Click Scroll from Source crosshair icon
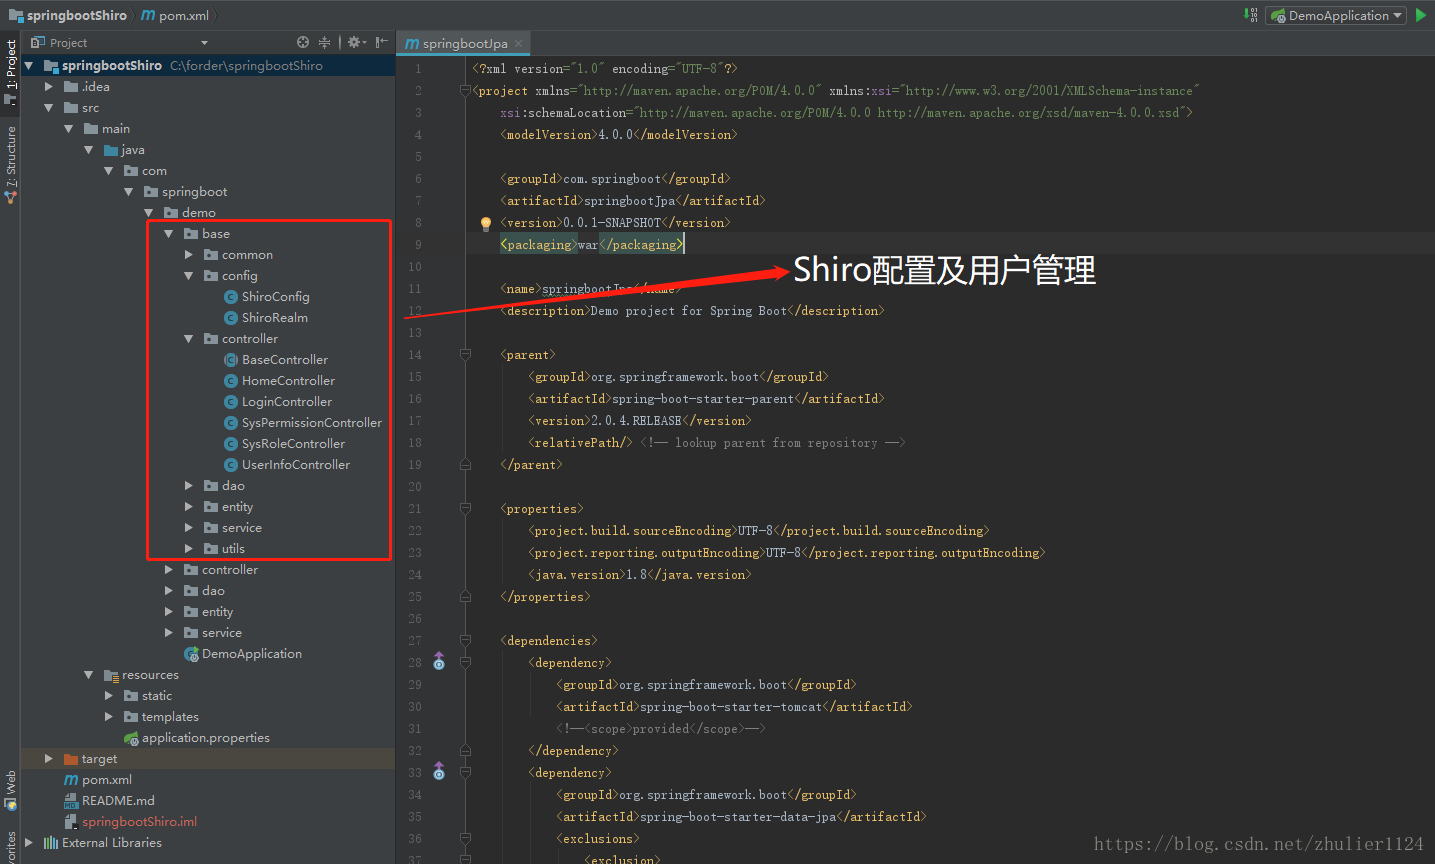The image size is (1435, 864). [x=303, y=42]
